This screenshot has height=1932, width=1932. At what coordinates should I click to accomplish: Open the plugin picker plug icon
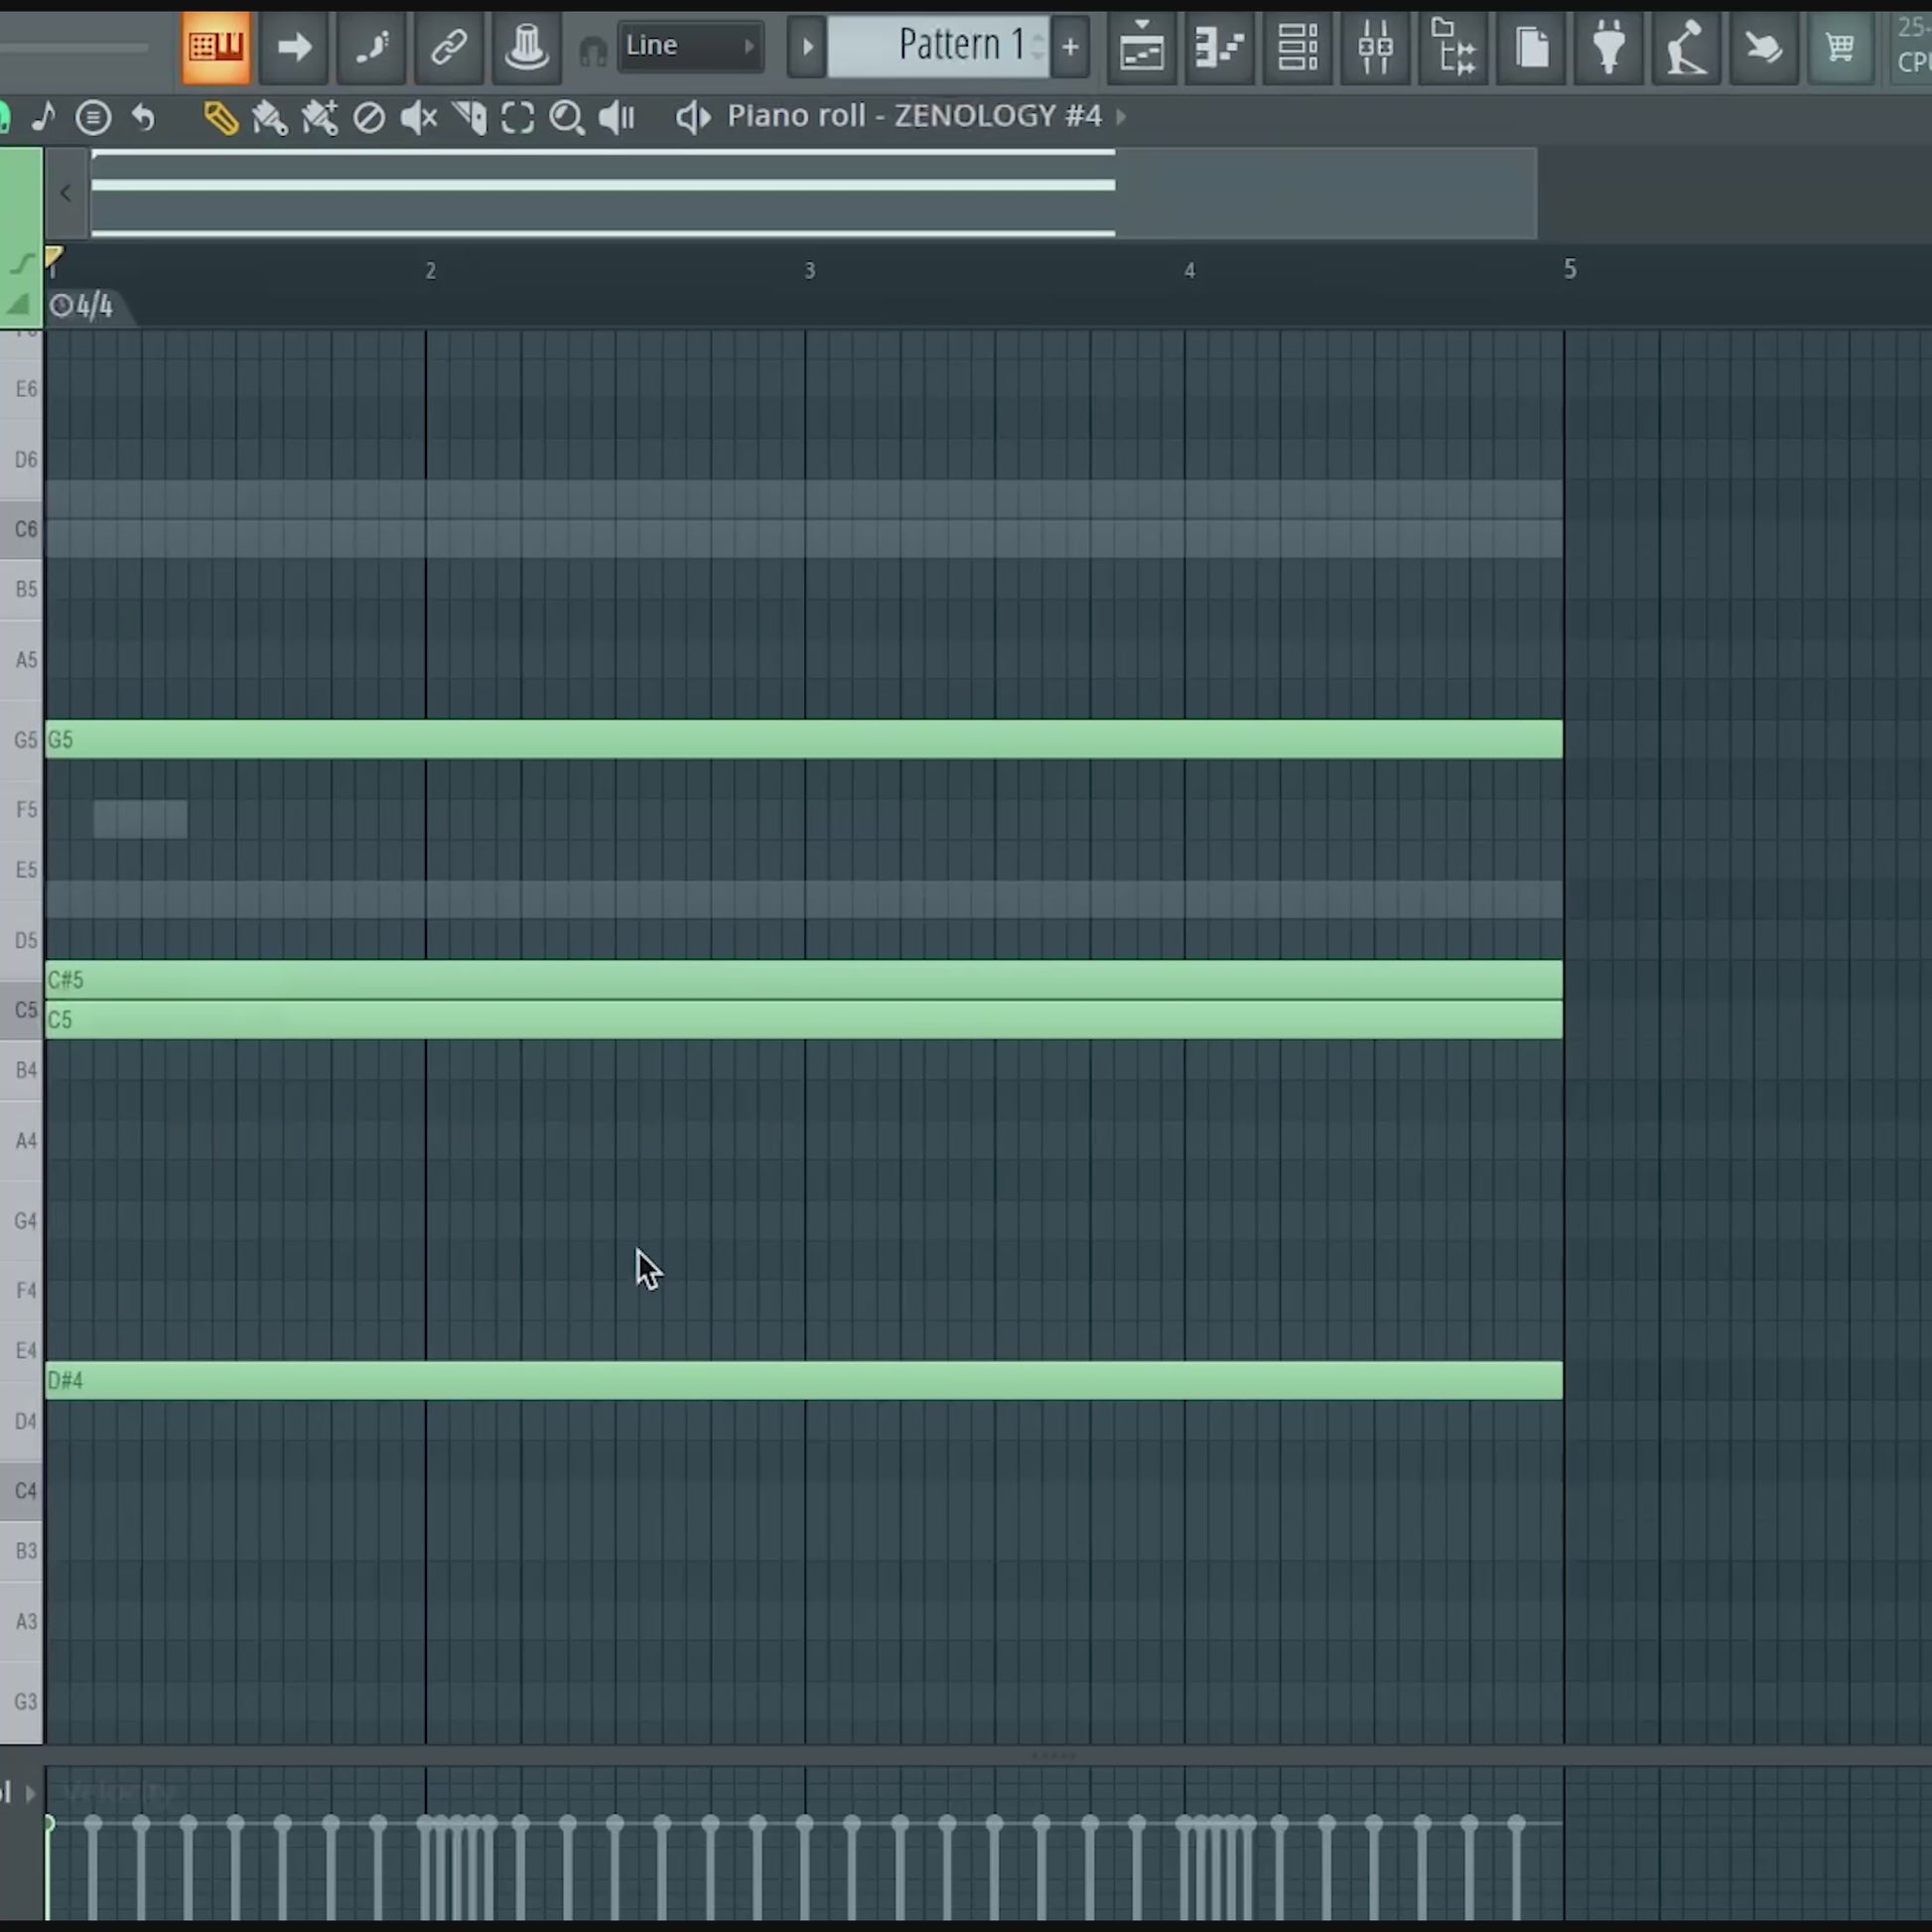point(1609,46)
